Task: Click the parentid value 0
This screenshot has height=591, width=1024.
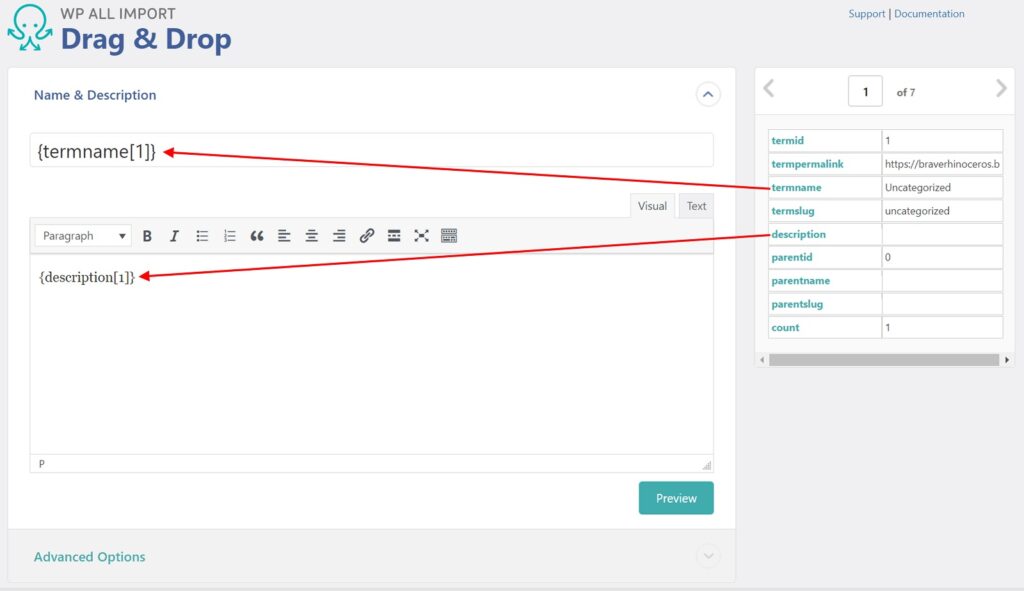Action: click(888, 257)
